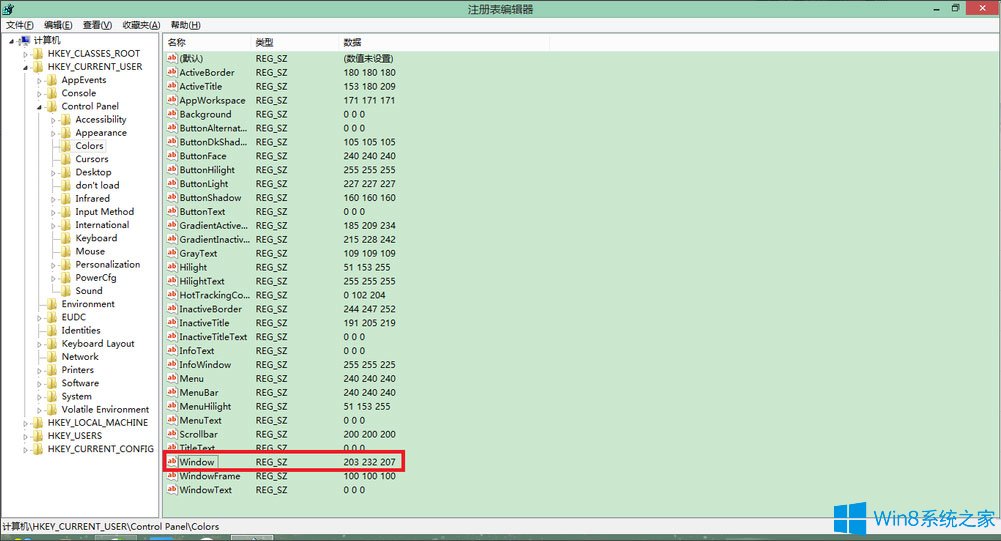Select the don't load key
The image size is (1001, 541).
(97, 185)
